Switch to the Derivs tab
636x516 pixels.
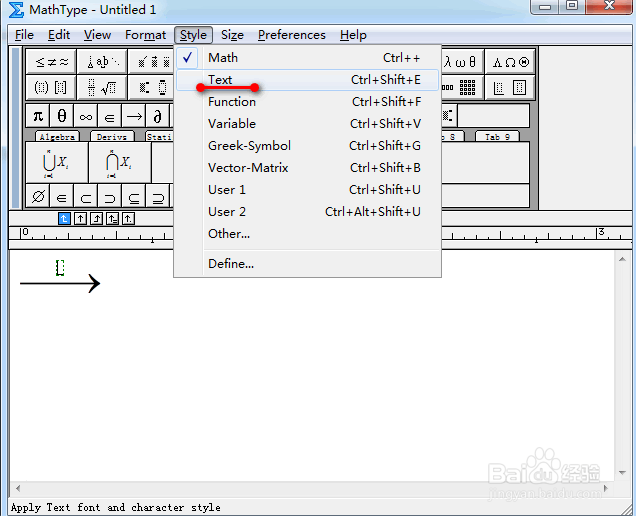pyautogui.click(x=112, y=136)
